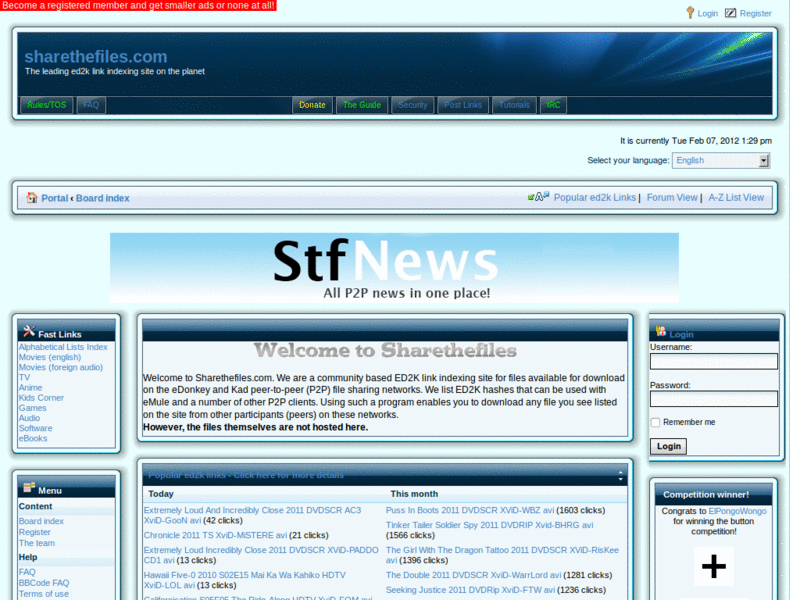Click the font-size icon beside Popular ed2k Links
Viewport: 800px width, 600px height.
click(x=538, y=196)
